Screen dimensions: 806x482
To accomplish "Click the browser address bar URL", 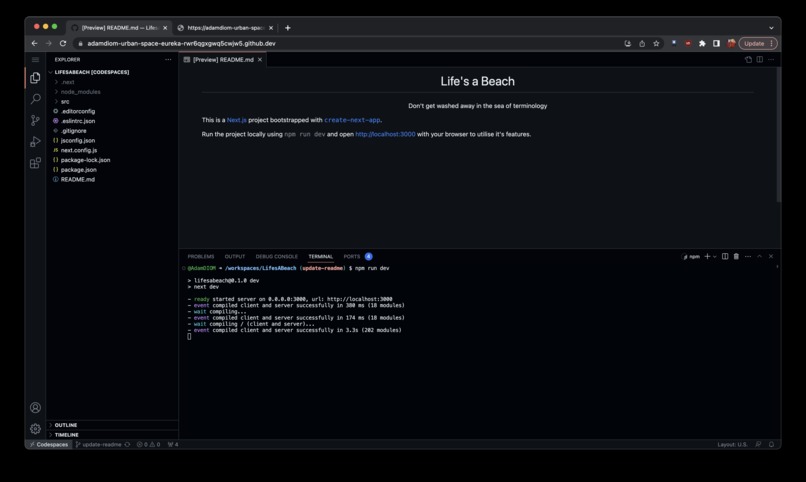I will coord(181,44).
